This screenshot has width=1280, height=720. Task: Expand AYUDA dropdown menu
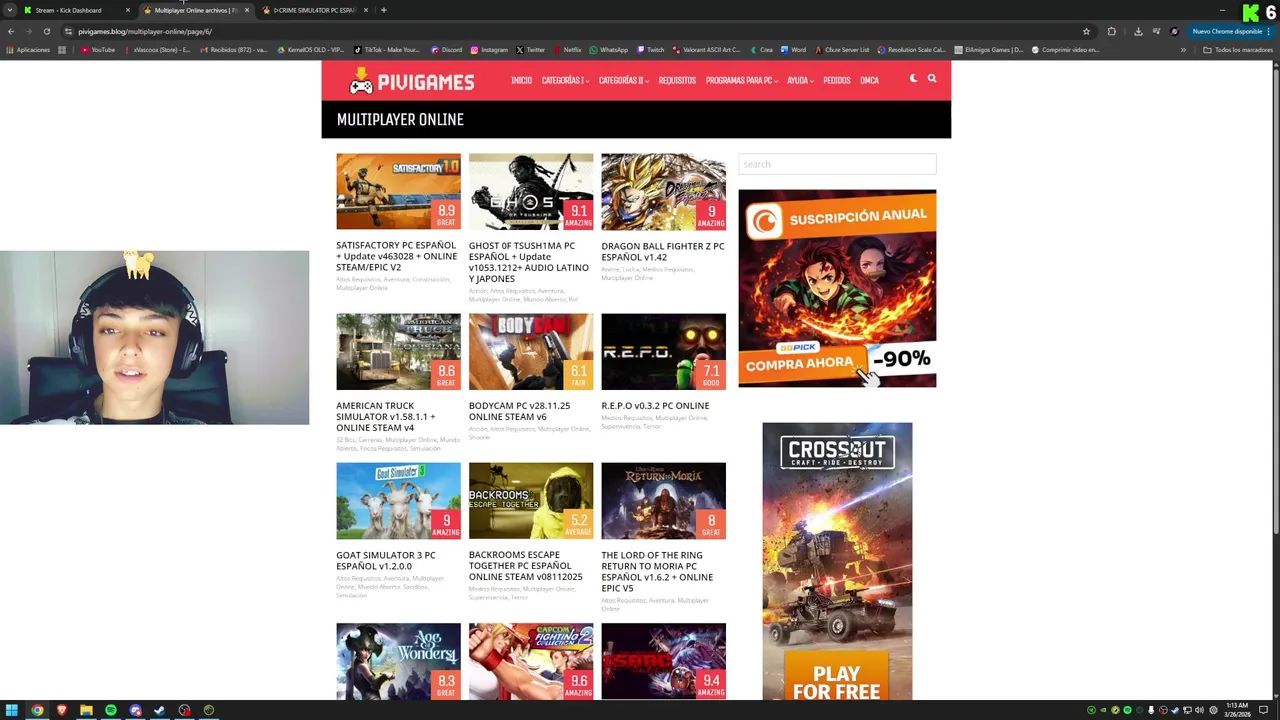[x=799, y=80]
